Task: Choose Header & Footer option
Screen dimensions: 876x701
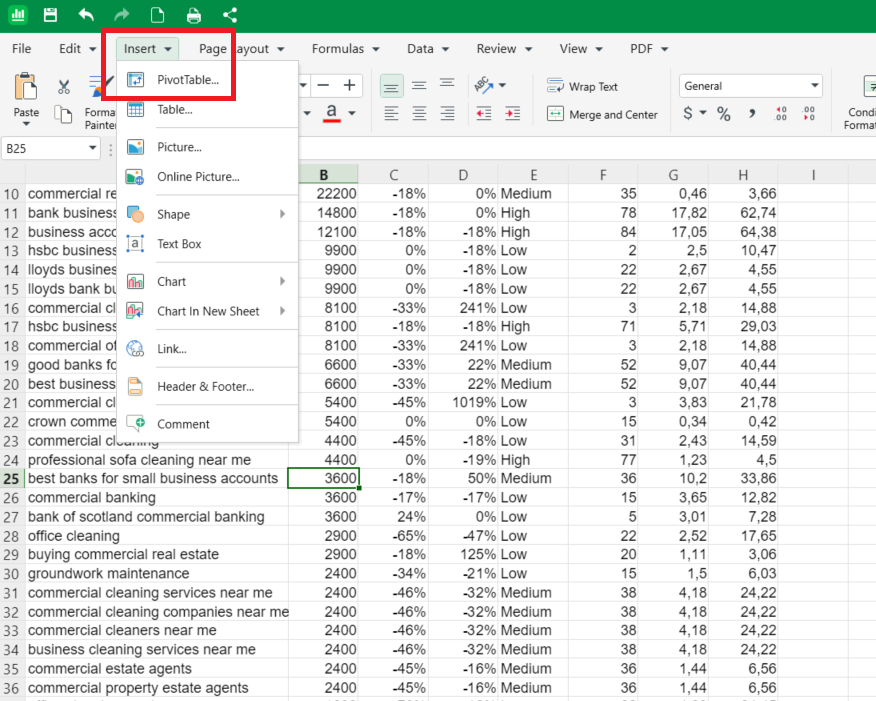Action: coord(205,386)
